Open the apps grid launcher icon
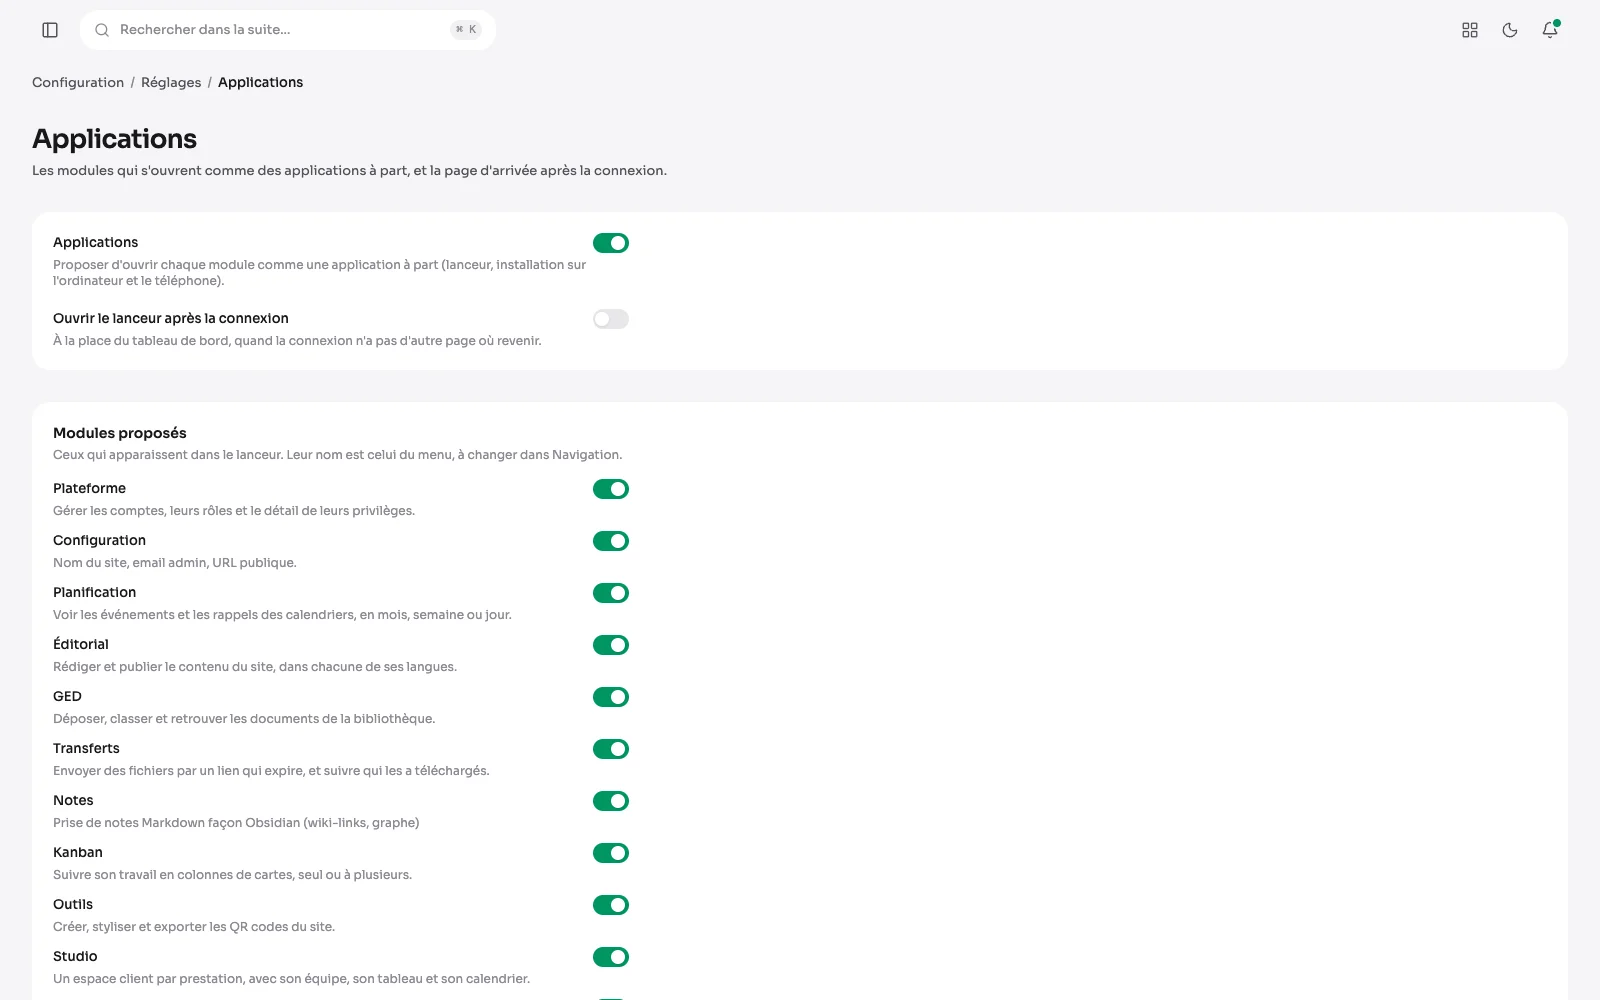Image resolution: width=1600 pixels, height=1000 pixels. coord(1470,30)
